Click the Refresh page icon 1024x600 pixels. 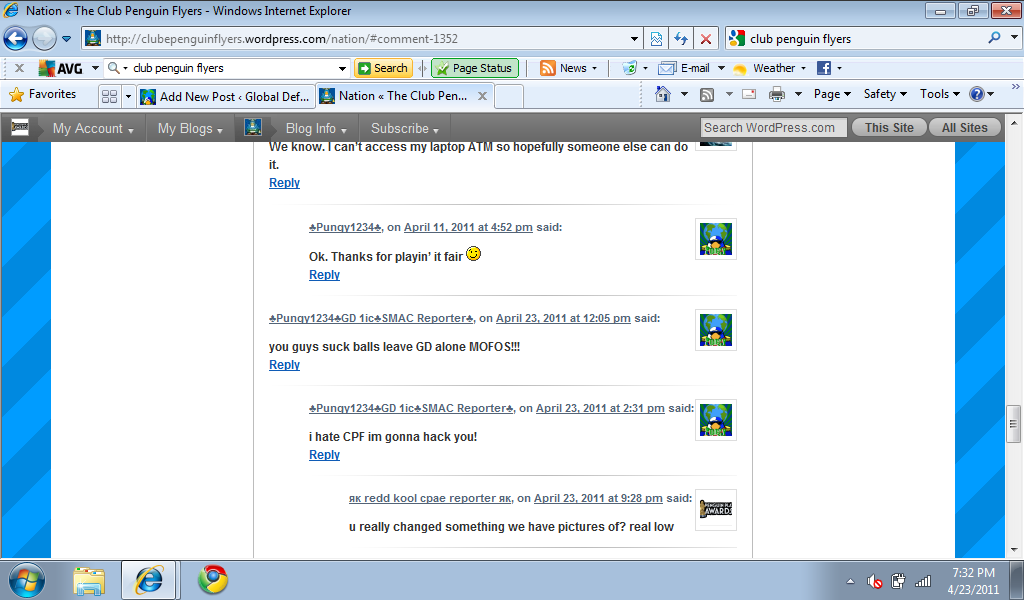pyautogui.click(x=681, y=39)
